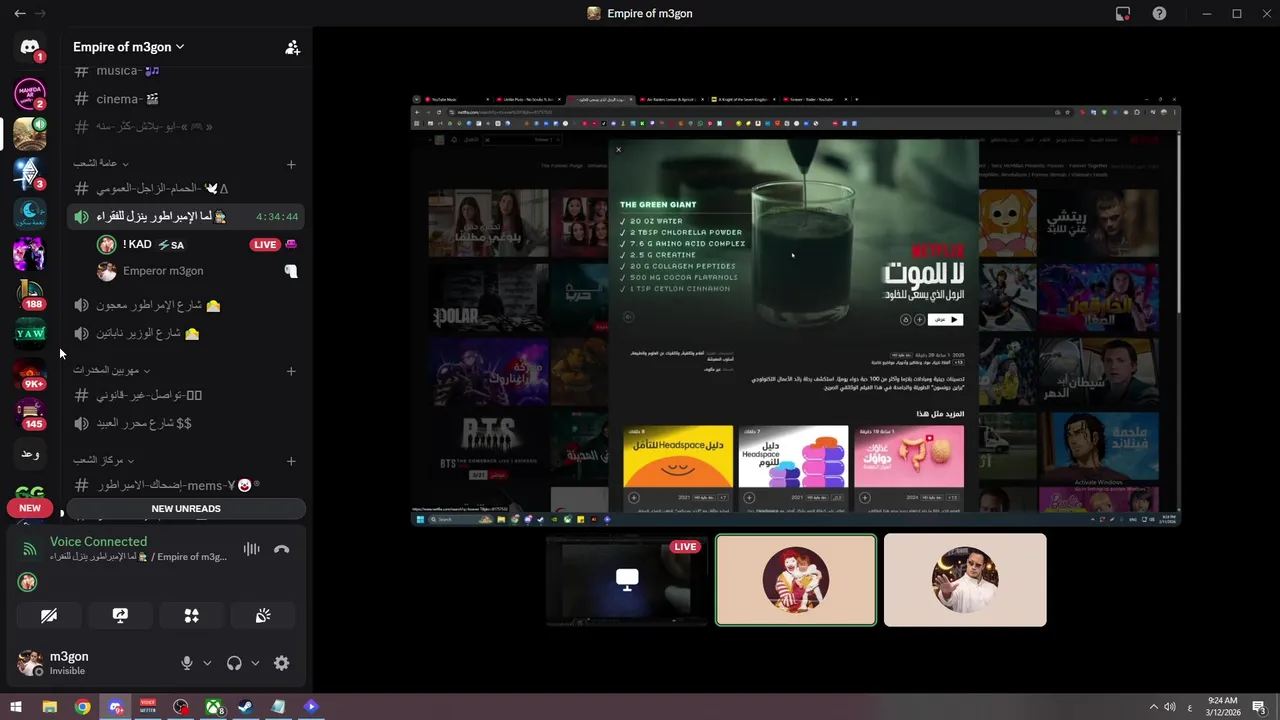The image size is (1280, 720).
Task: Focus the main shared Netflix screen stream
Action: click(796, 310)
